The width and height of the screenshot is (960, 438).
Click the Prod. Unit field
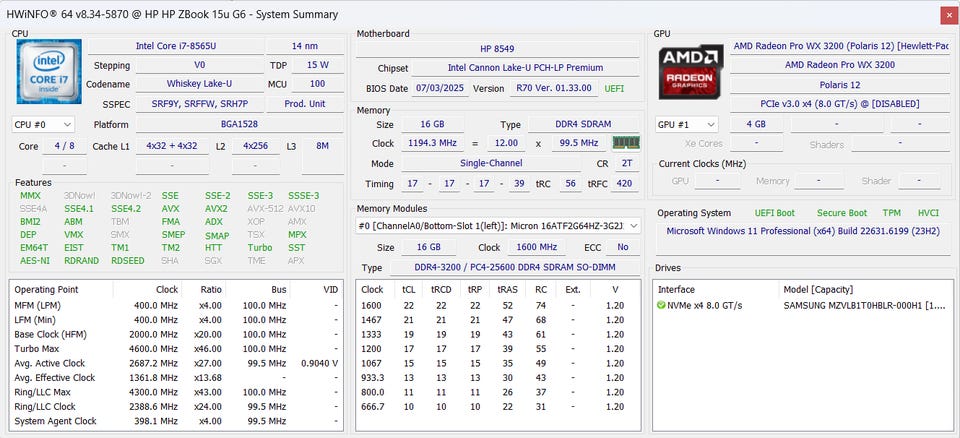(x=305, y=104)
